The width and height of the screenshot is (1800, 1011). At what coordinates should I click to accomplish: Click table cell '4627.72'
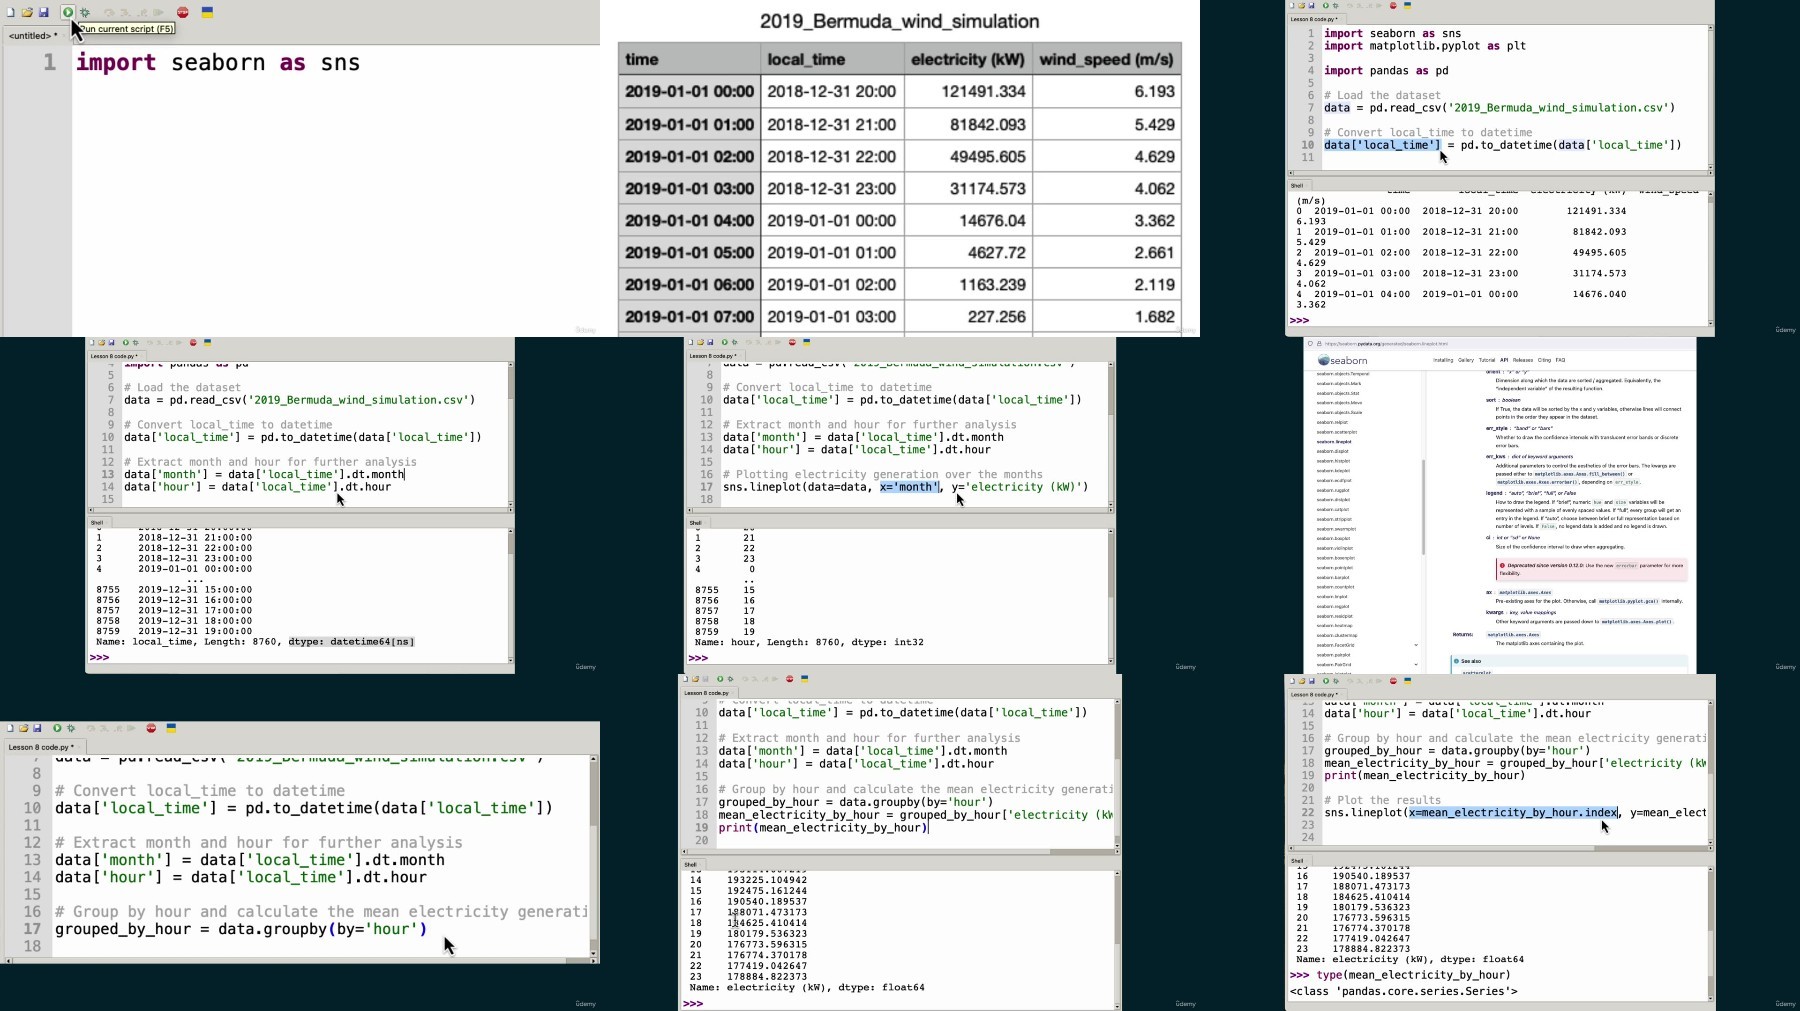pos(968,252)
